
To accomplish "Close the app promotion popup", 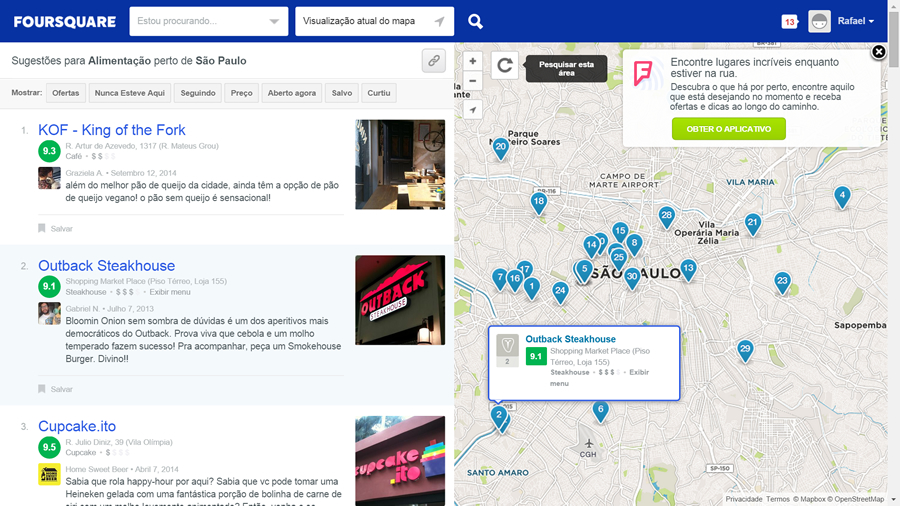I will [878, 52].
